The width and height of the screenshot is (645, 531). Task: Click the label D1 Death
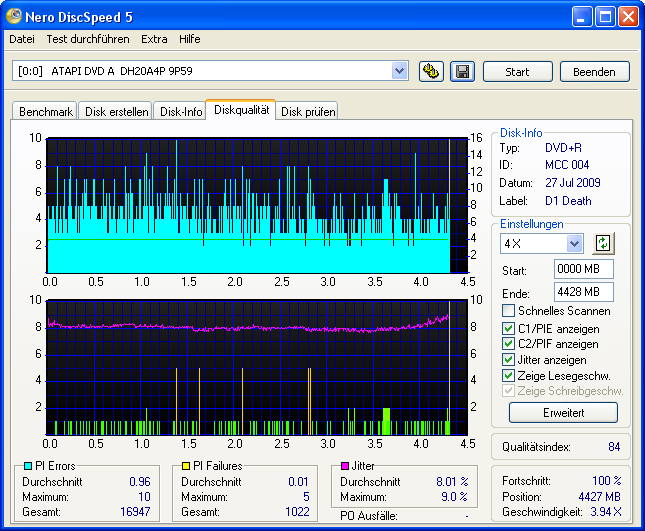[x=568, y=201]
